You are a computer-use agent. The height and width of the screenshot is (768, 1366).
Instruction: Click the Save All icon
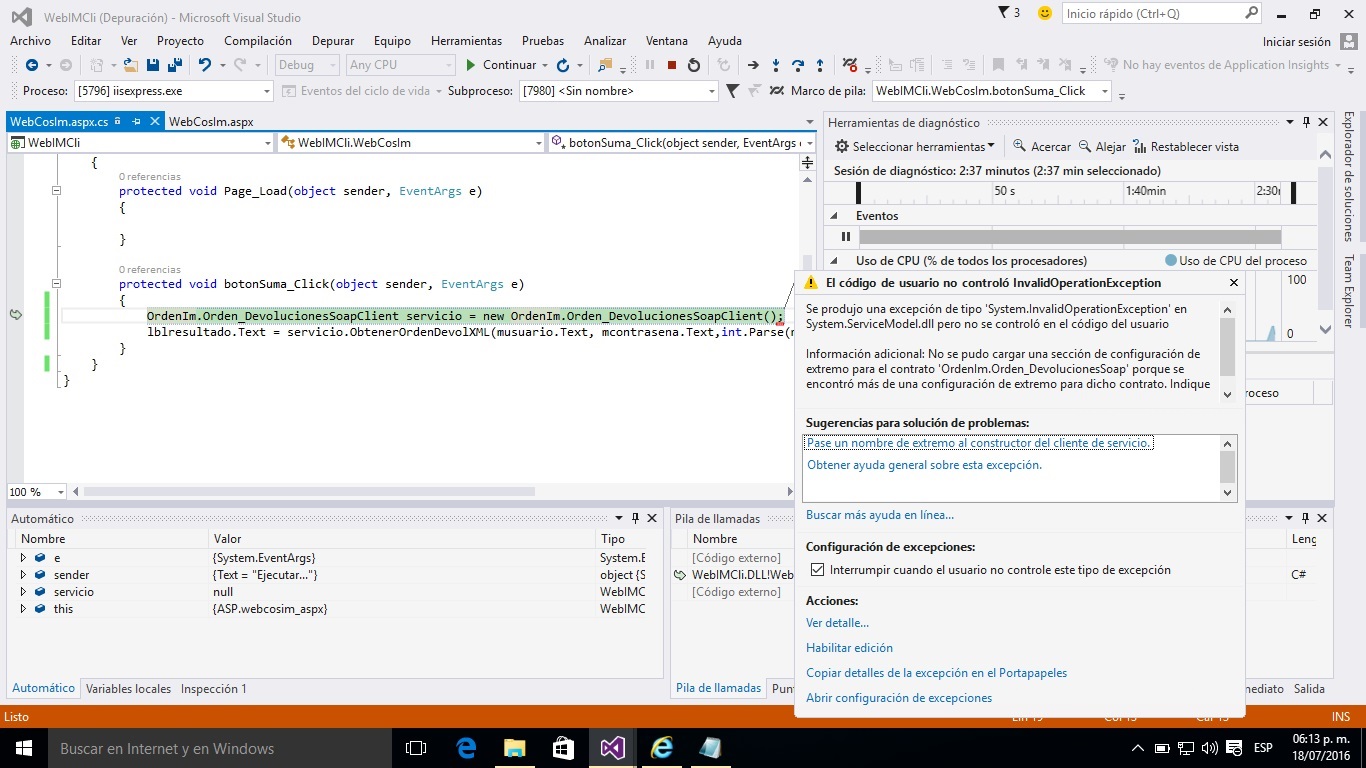point(174,65)
